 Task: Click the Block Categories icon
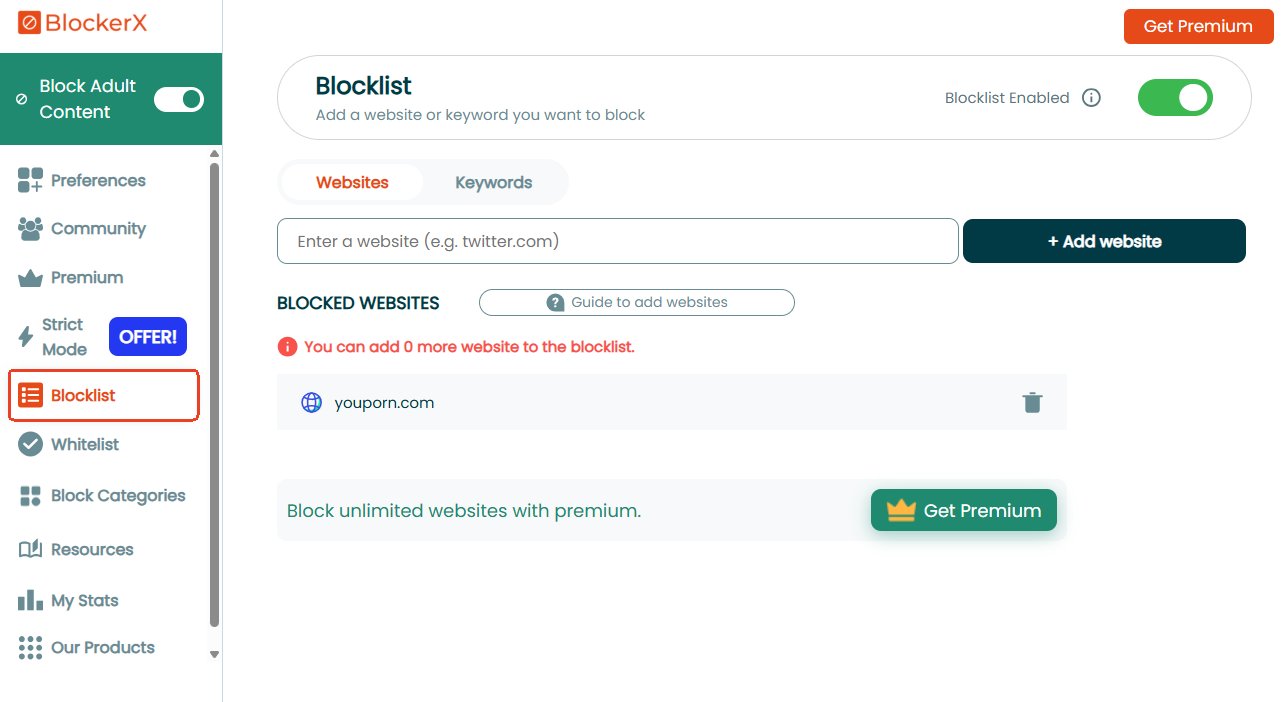[x=30, y=495]
